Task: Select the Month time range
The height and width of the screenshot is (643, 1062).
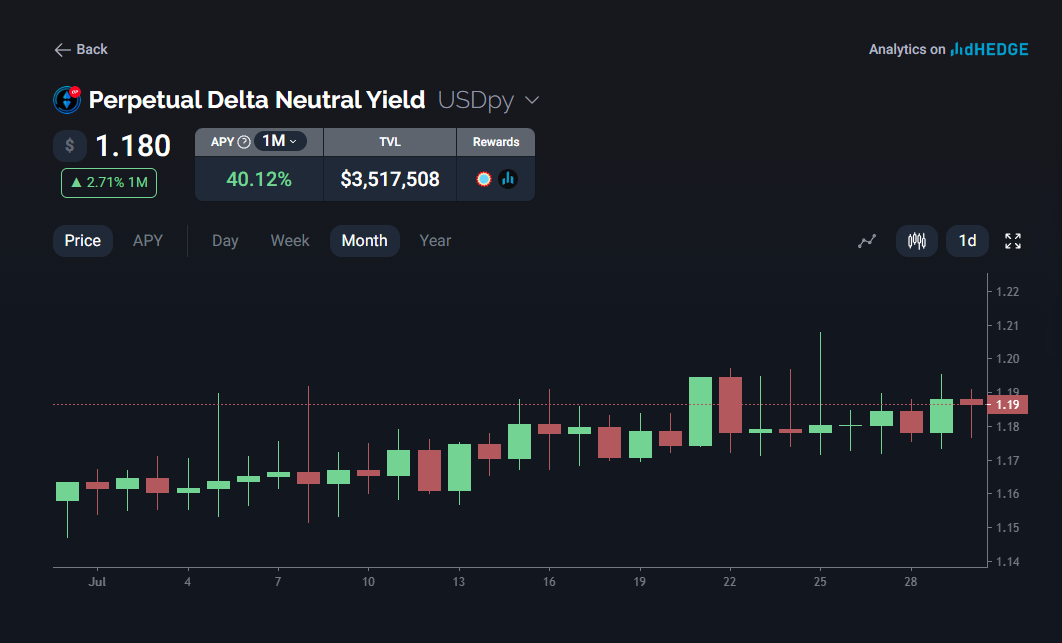Action: pyautogui.click(x=364, y=241)
